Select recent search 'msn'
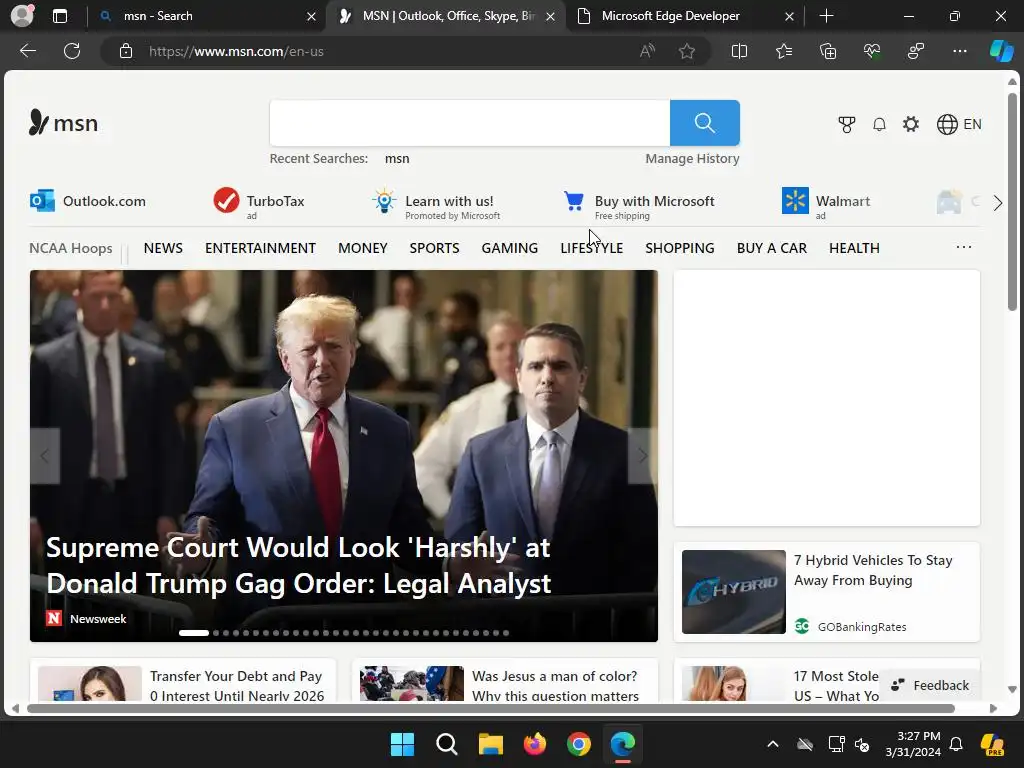 pyautogui.click(x=397, y=159)
